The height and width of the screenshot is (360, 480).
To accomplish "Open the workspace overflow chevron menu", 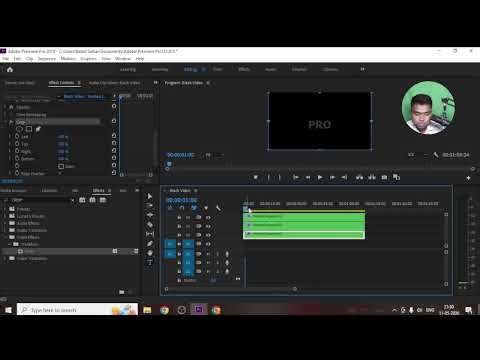I will (363, 69).
